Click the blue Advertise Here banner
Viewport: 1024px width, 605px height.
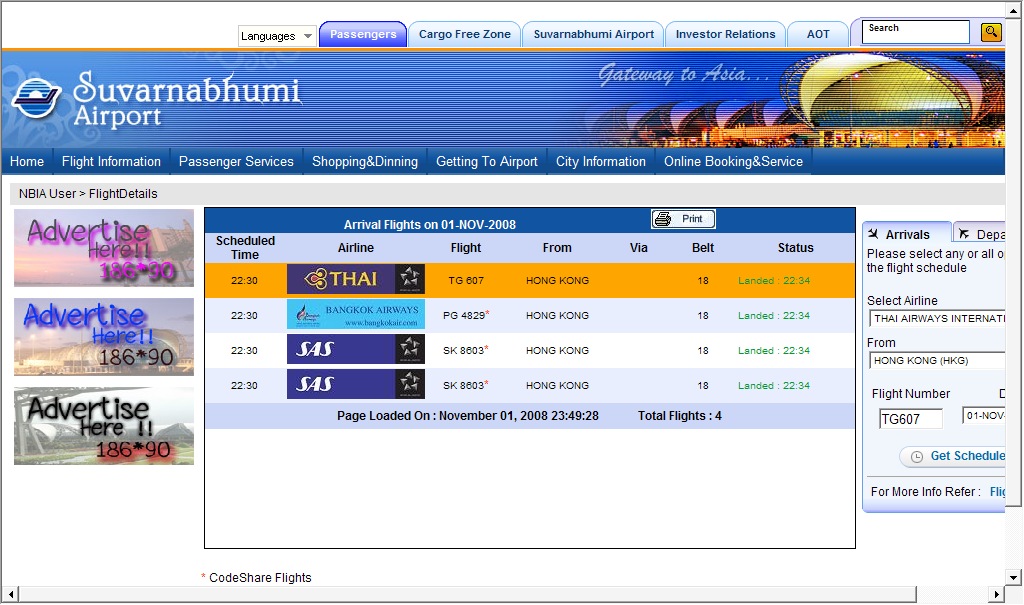(104, 336)
